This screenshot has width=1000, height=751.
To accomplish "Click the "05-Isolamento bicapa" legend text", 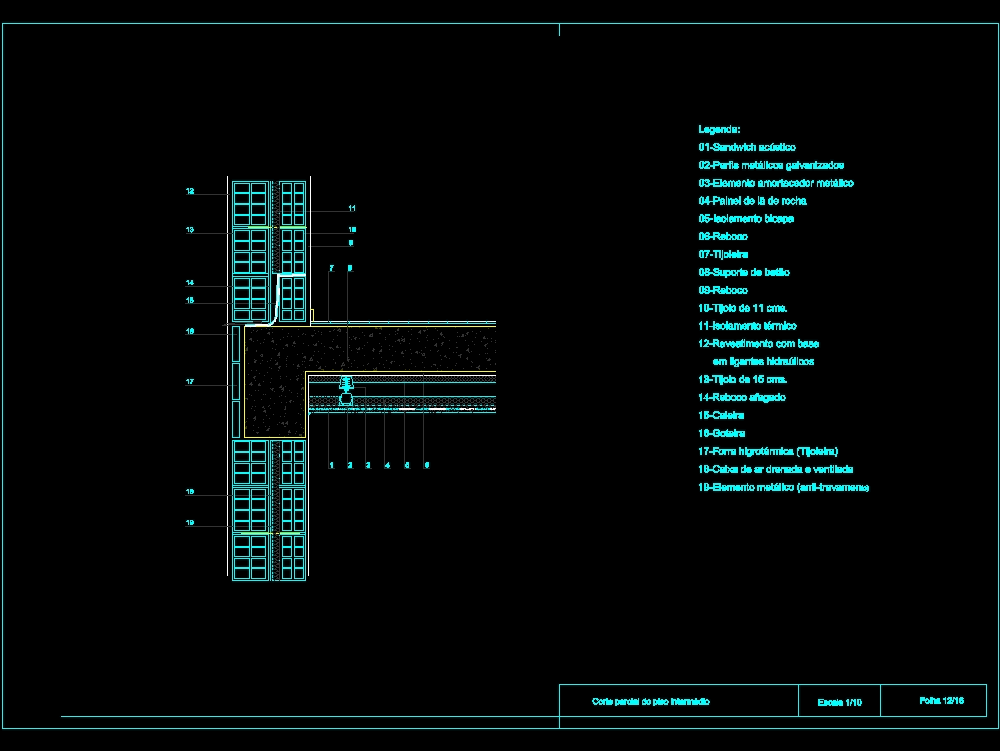I will point(745,218).
